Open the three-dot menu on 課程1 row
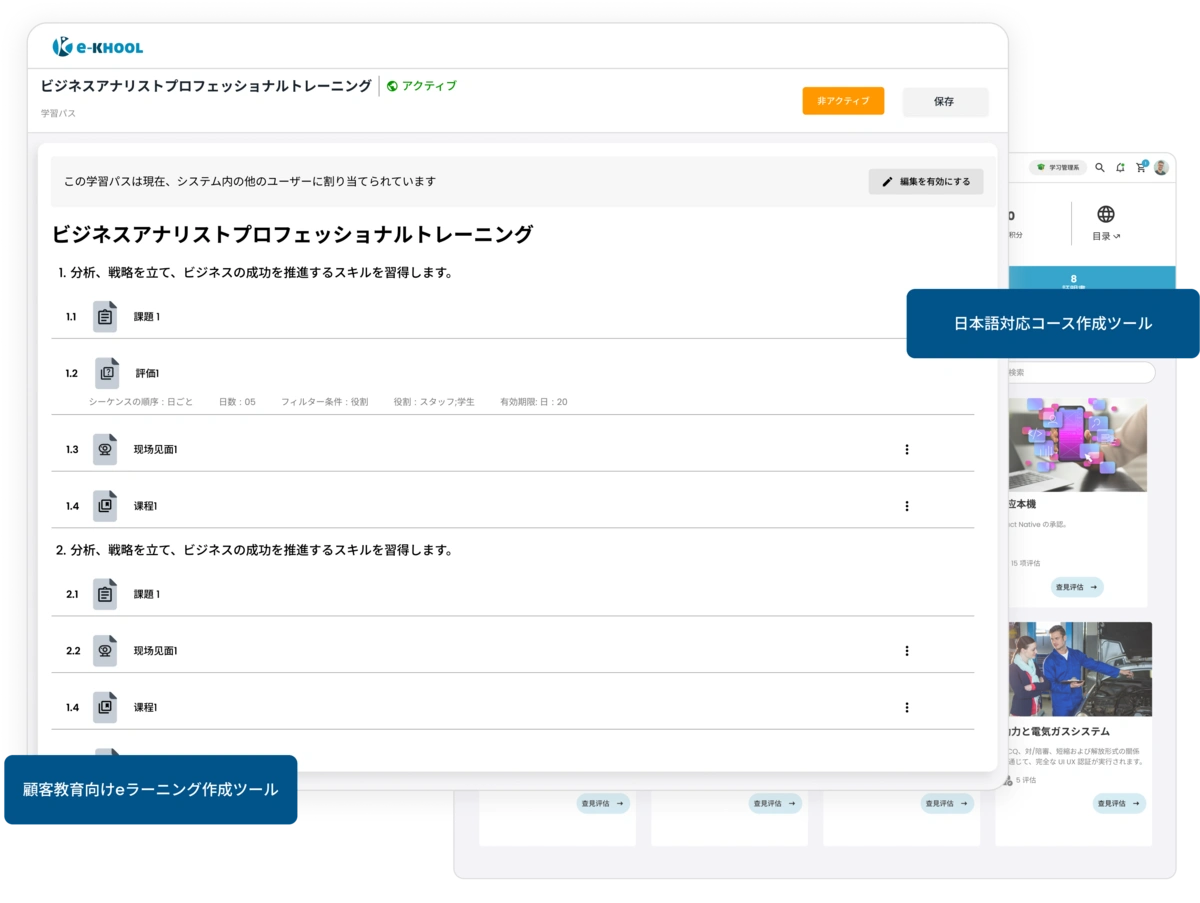The width and height of the screenshot is (1200, 903). coord(906,506)
